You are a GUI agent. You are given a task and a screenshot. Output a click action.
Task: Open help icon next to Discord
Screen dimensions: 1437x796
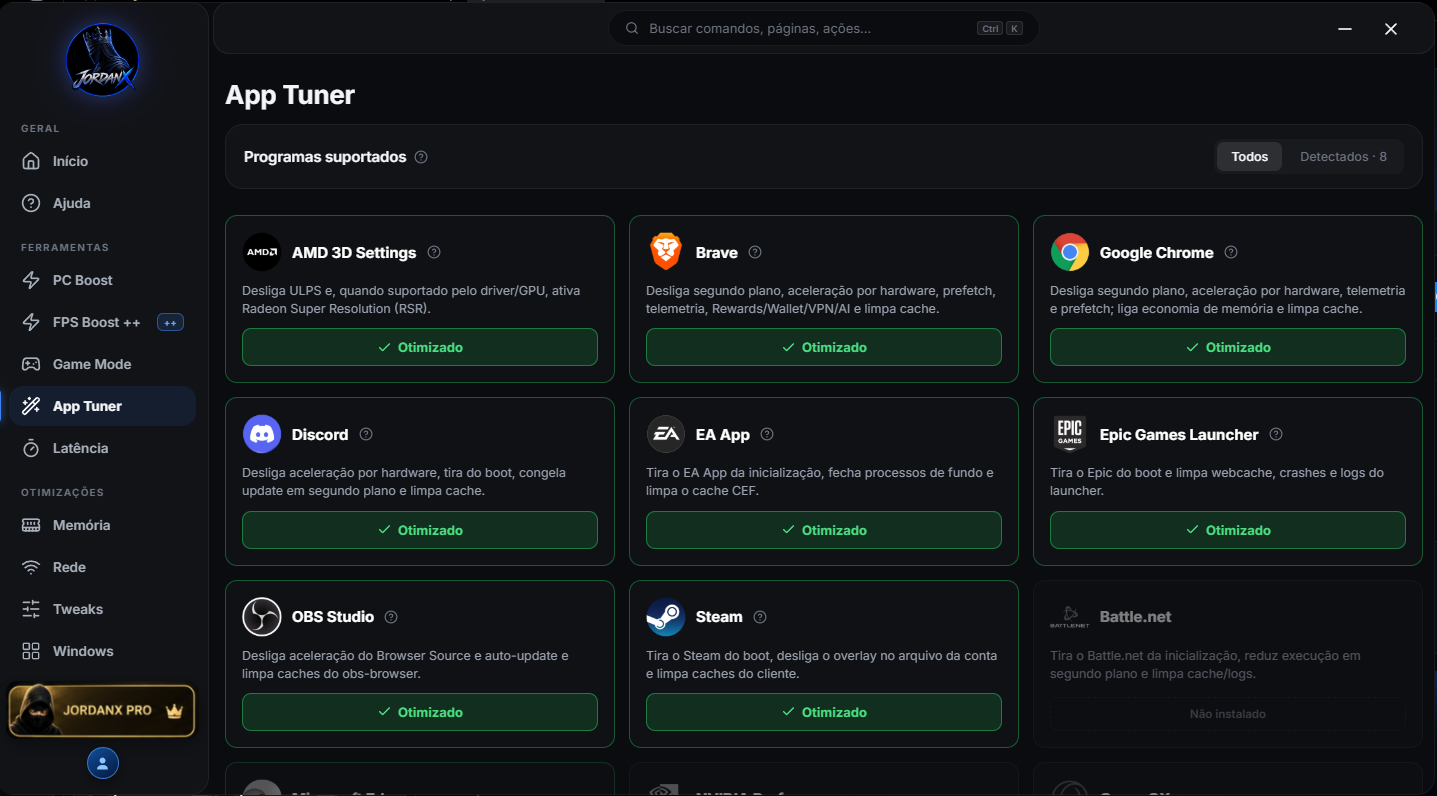(x=366, y=434)
